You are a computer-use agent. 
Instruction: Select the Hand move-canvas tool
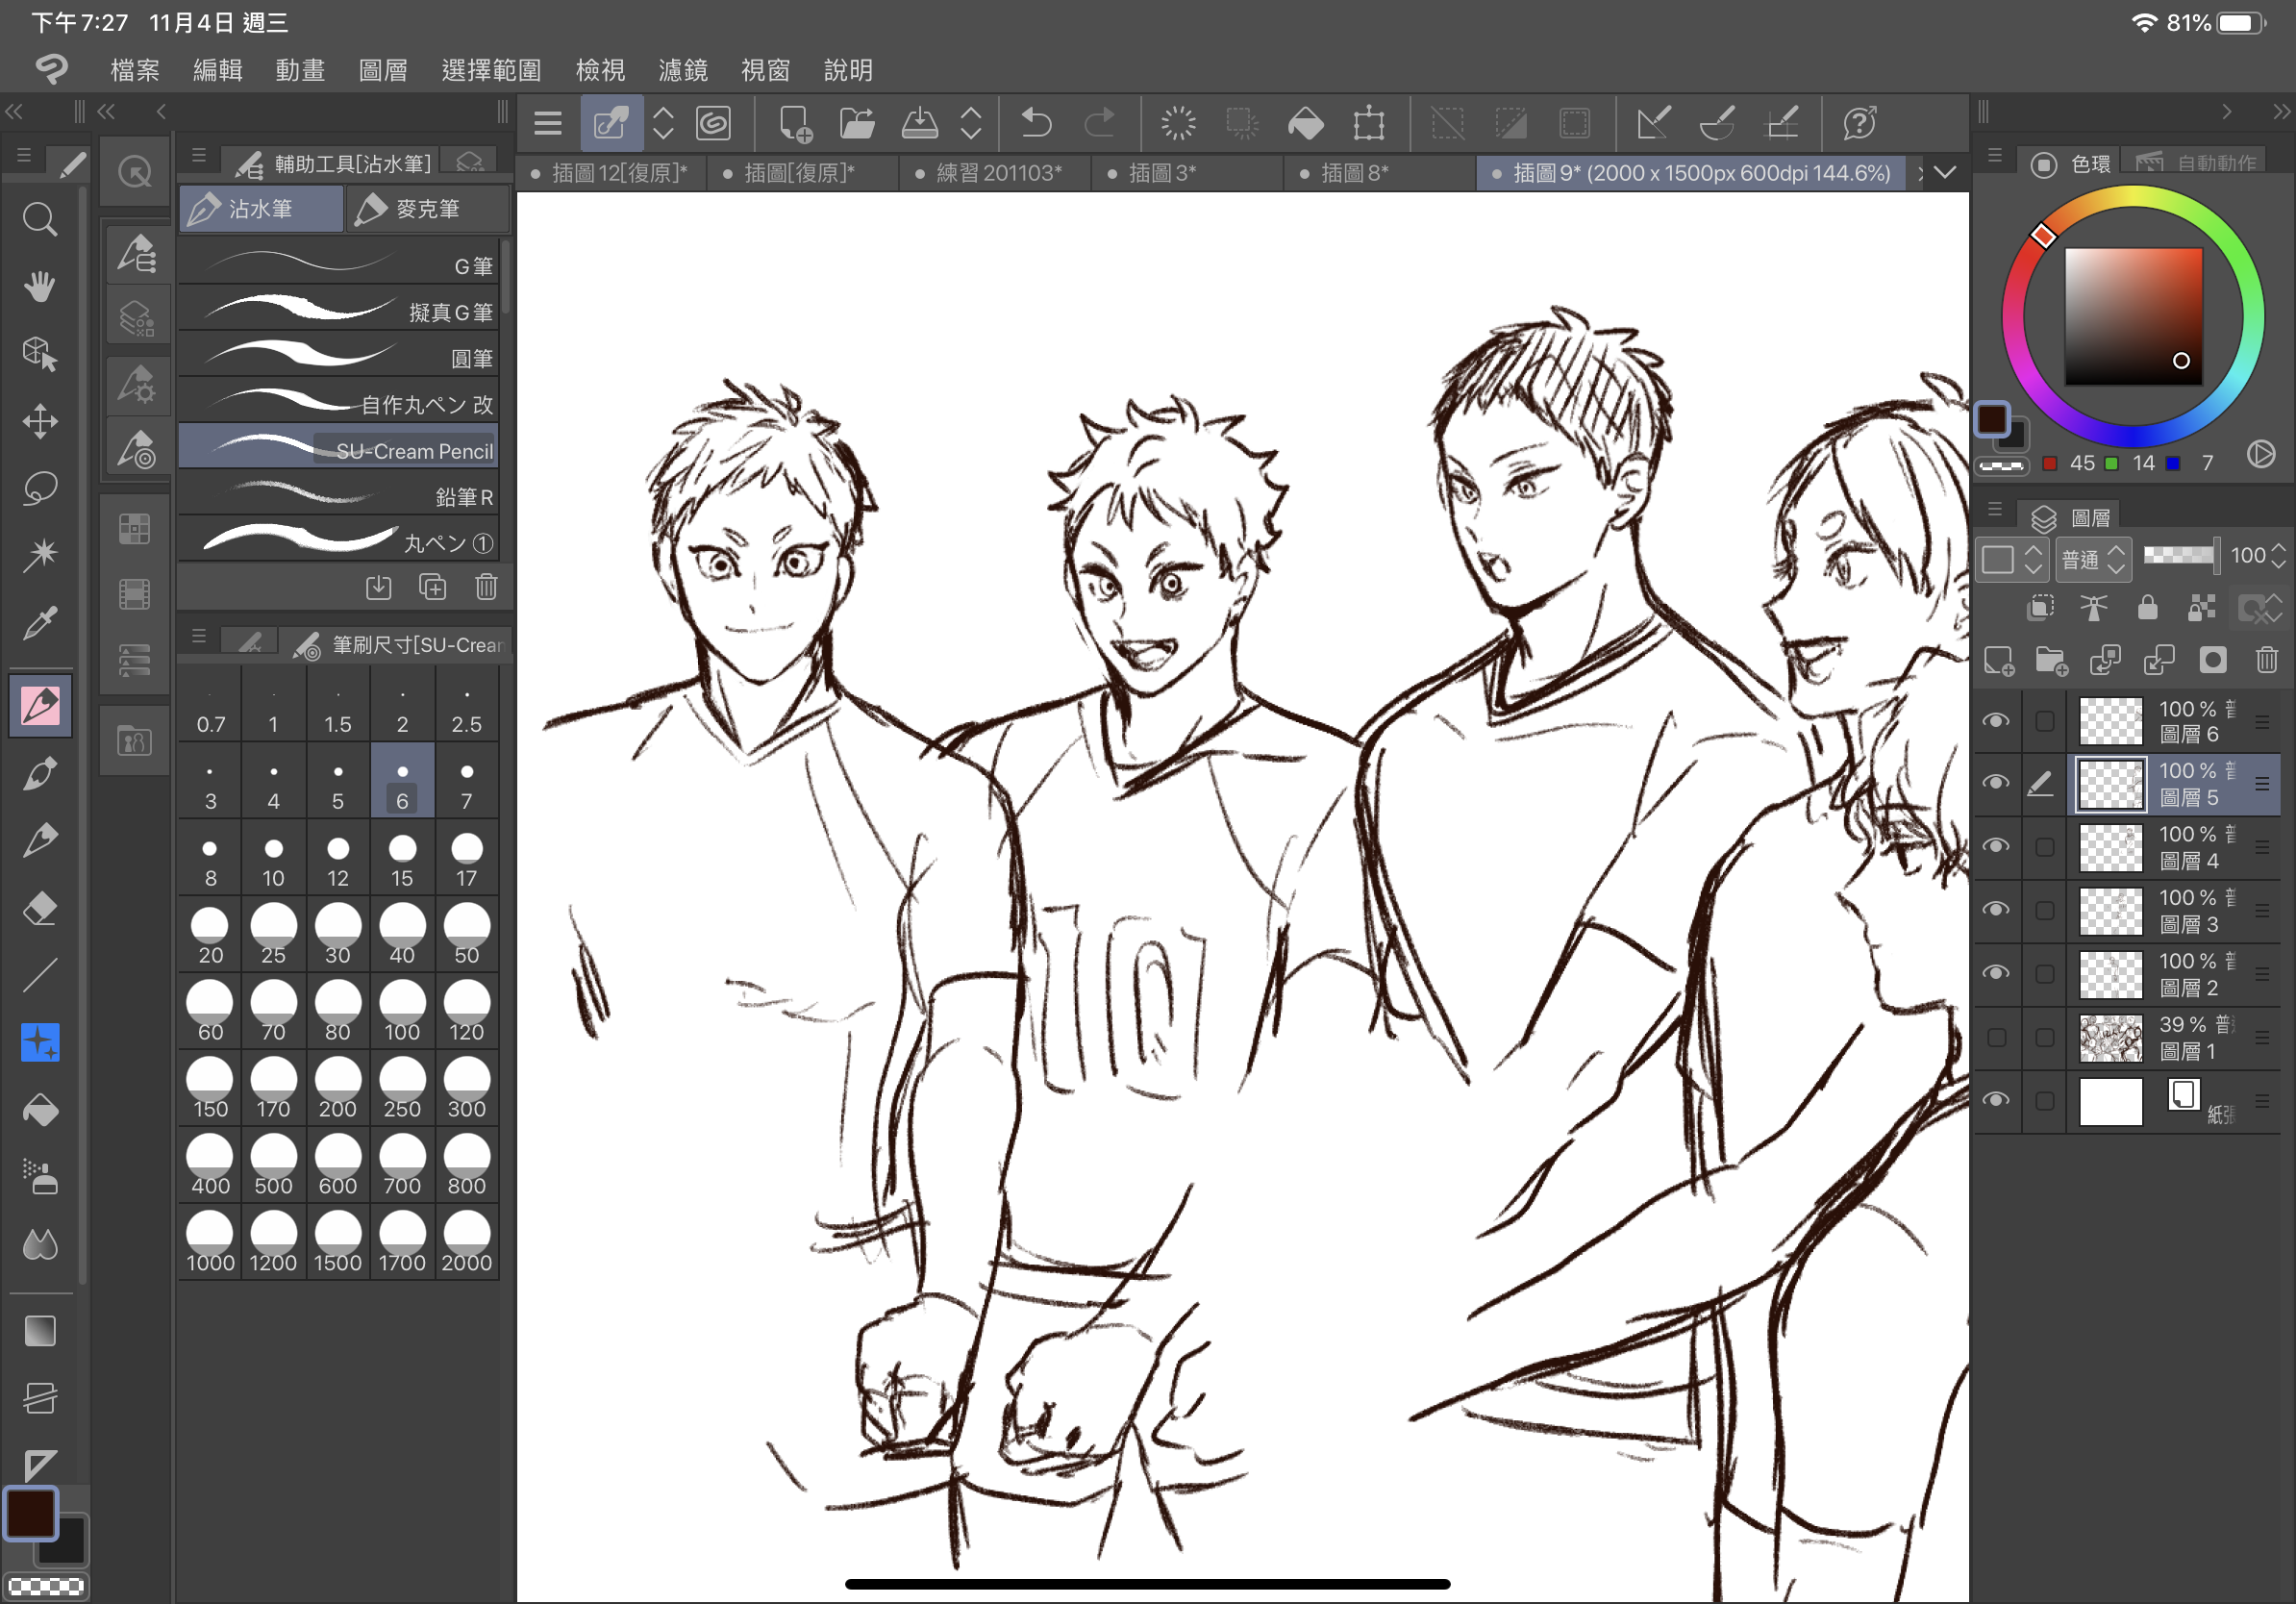click(x=40, y=286)
